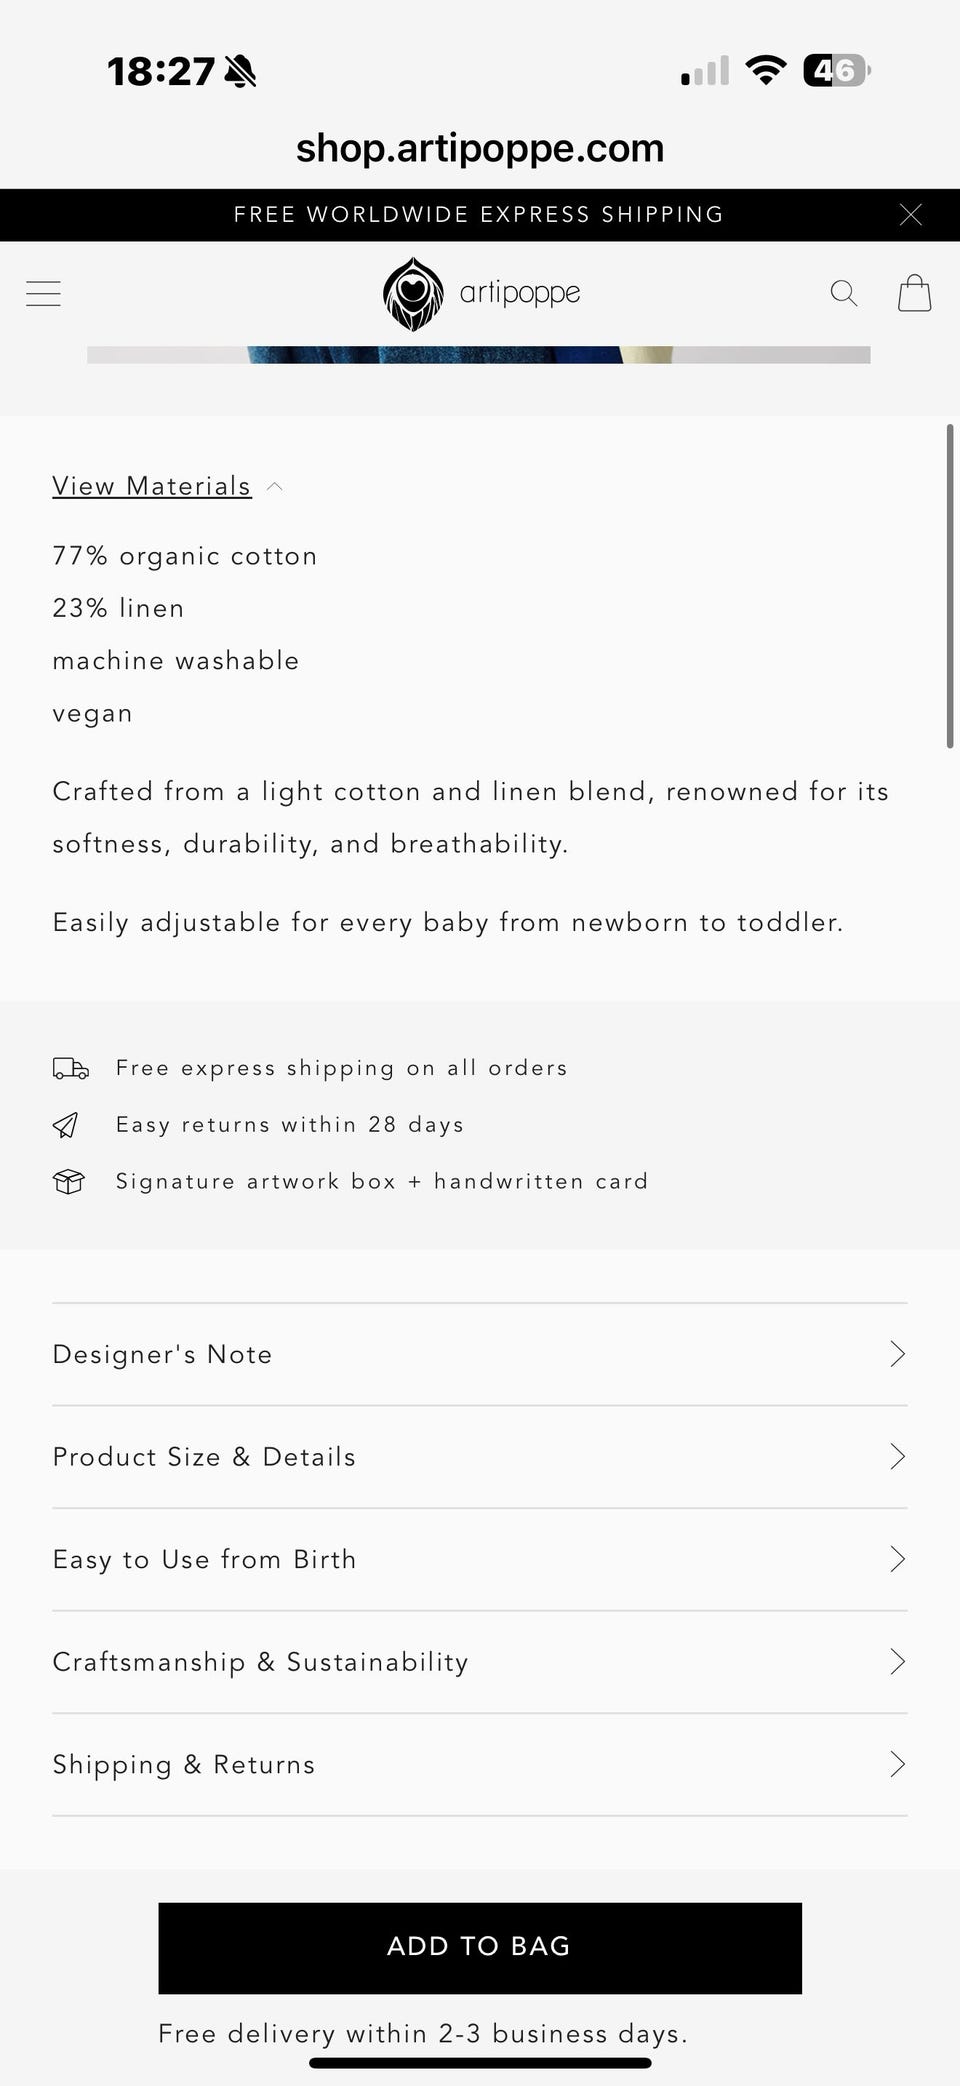Tap the delivery truck shipping icon
The image size is (960, 2086).
click(70, 1068)
